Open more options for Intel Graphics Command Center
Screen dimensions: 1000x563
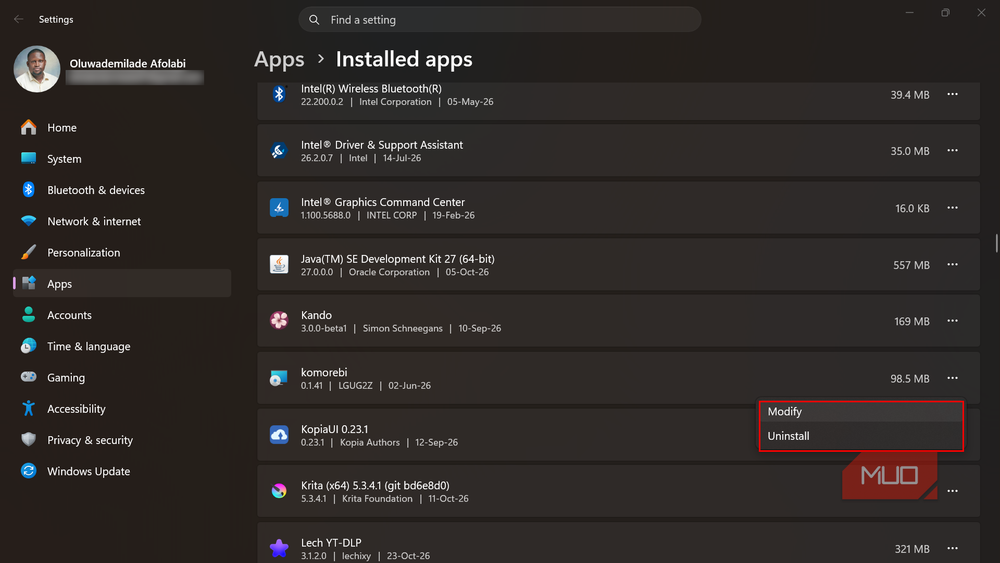952,208
